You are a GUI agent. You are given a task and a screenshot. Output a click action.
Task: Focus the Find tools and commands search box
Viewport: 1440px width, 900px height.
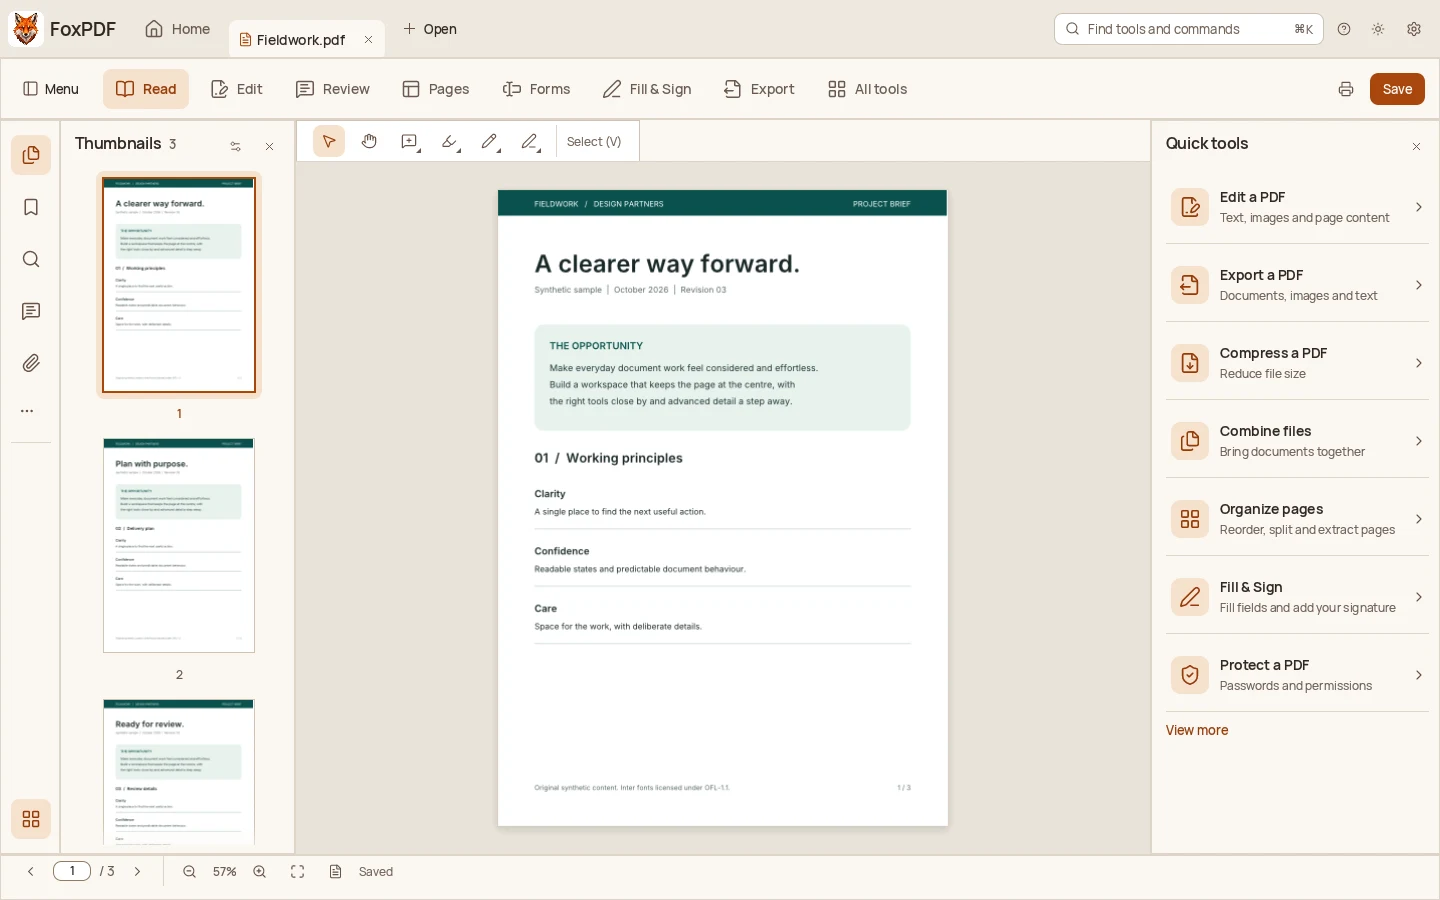pyautogui.click(x=1189, y=29)
